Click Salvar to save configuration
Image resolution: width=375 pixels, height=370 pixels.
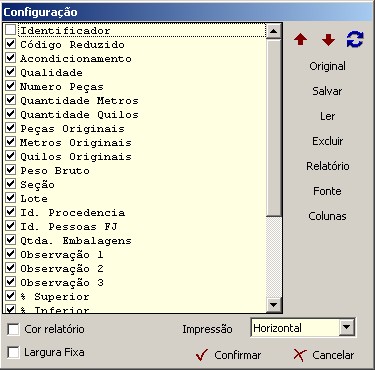[x=327, y=91]
